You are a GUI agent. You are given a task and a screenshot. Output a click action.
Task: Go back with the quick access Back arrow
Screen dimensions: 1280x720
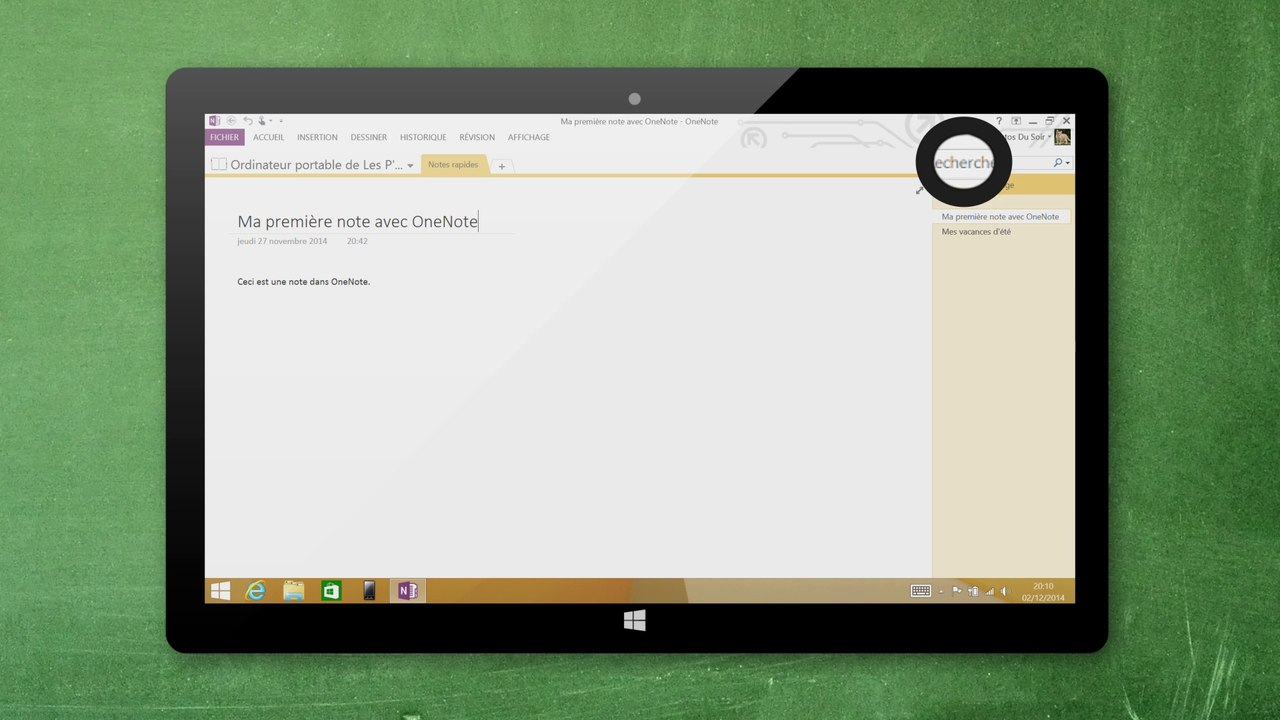[x=231, y=121]
